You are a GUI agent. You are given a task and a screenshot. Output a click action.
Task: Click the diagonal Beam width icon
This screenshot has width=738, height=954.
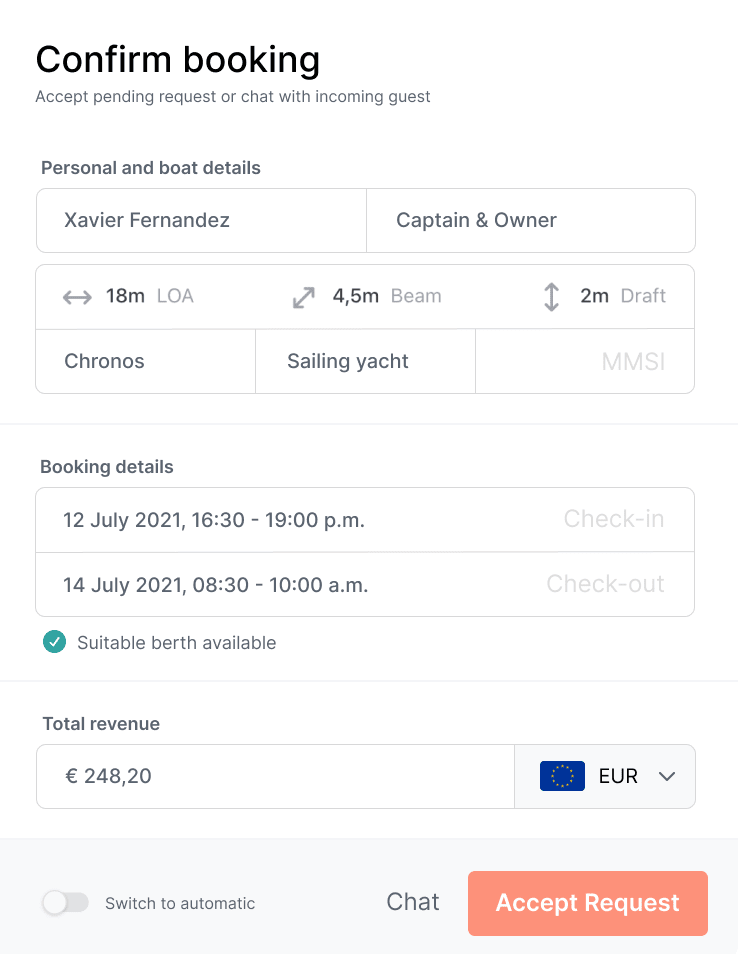coord(303,297)
